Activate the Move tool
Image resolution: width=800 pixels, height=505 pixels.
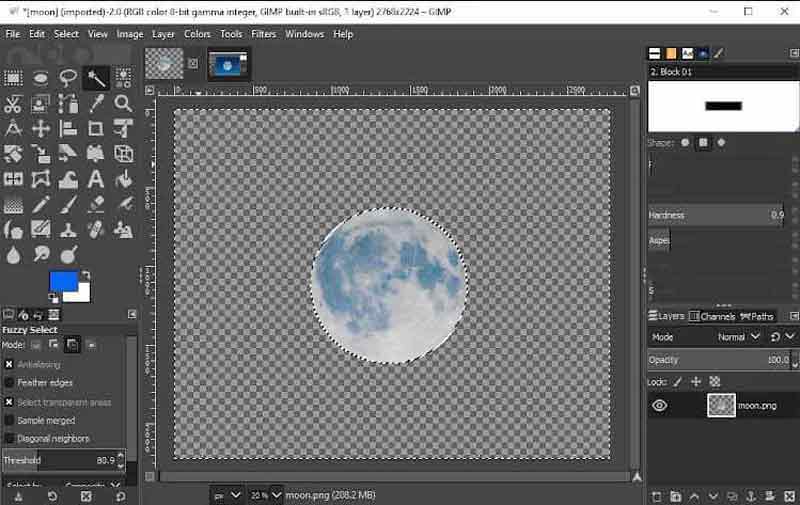pos(41,129)
